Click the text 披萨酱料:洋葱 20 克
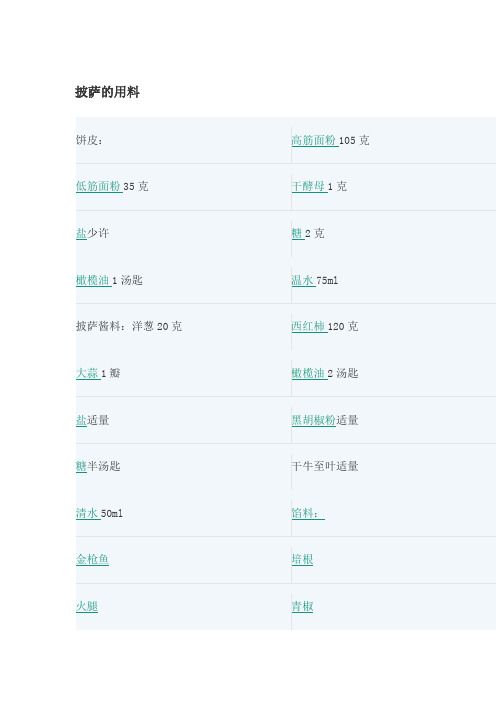The image size is (496, 702). click(x=129, y=326)
